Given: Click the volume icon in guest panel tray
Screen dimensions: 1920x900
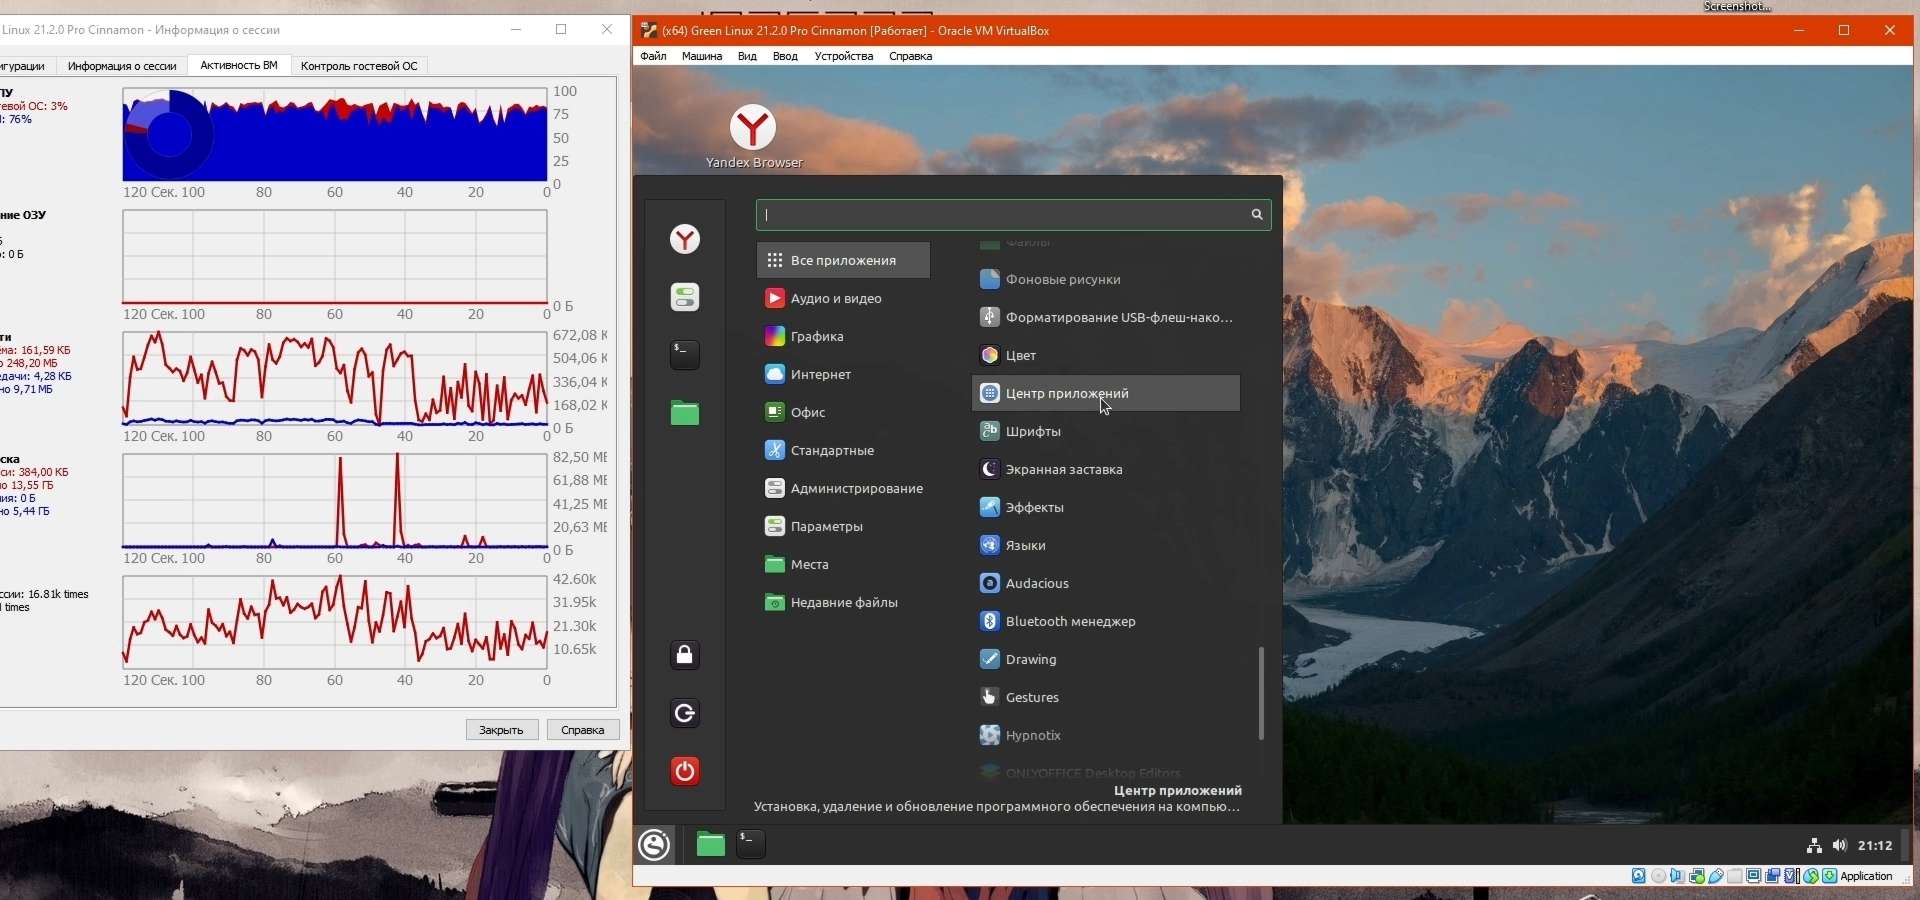Looking at the screenshot, I should coord(1840,846).
